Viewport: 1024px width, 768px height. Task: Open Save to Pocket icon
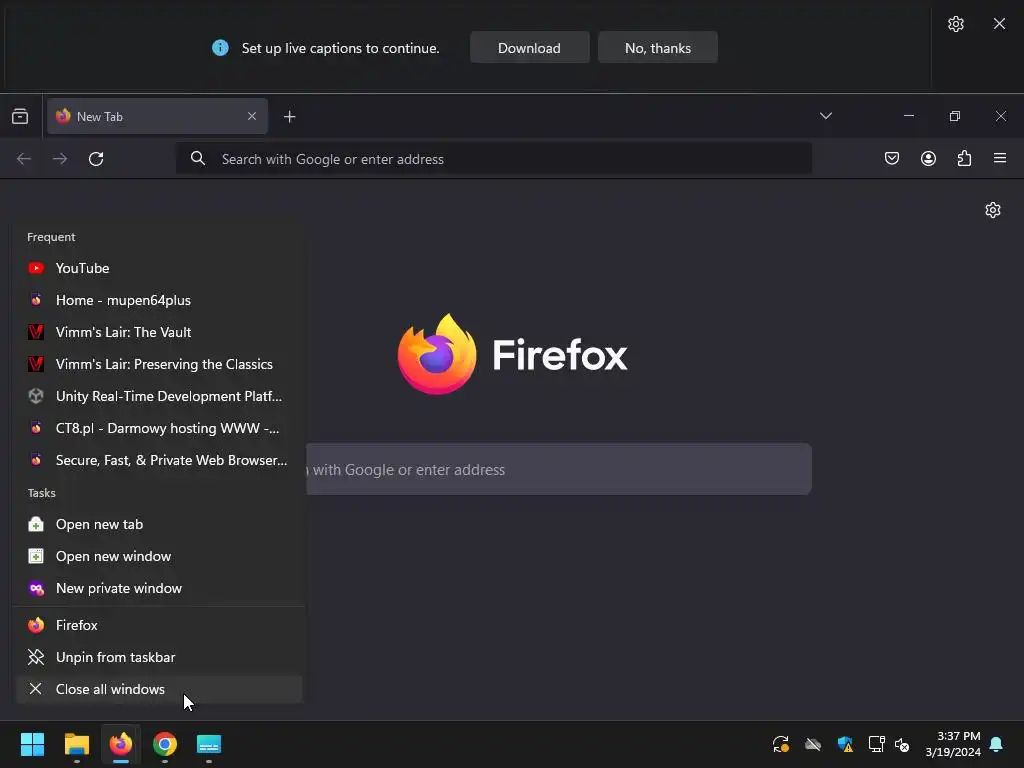pyautogui.click(x=891, y=158)
